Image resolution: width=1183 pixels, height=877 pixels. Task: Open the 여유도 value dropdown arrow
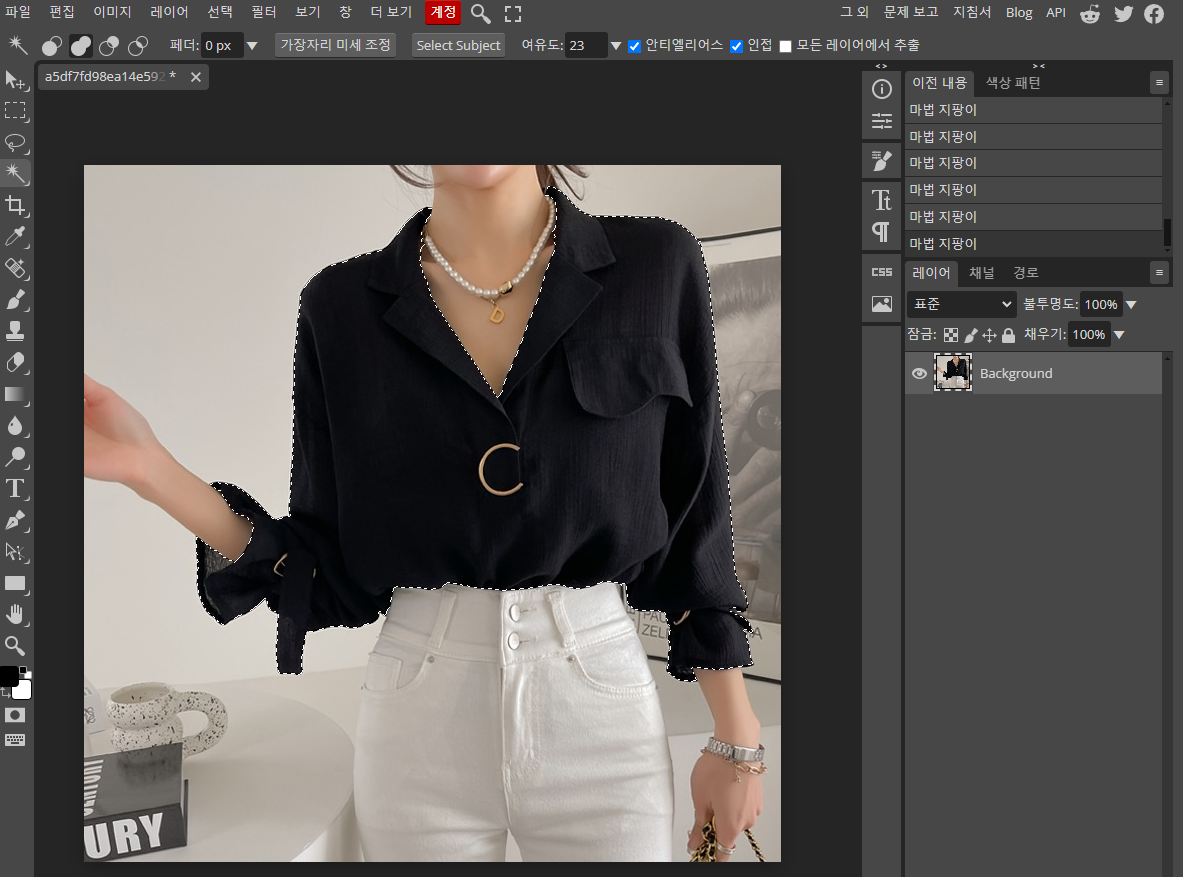coord(616,46)
